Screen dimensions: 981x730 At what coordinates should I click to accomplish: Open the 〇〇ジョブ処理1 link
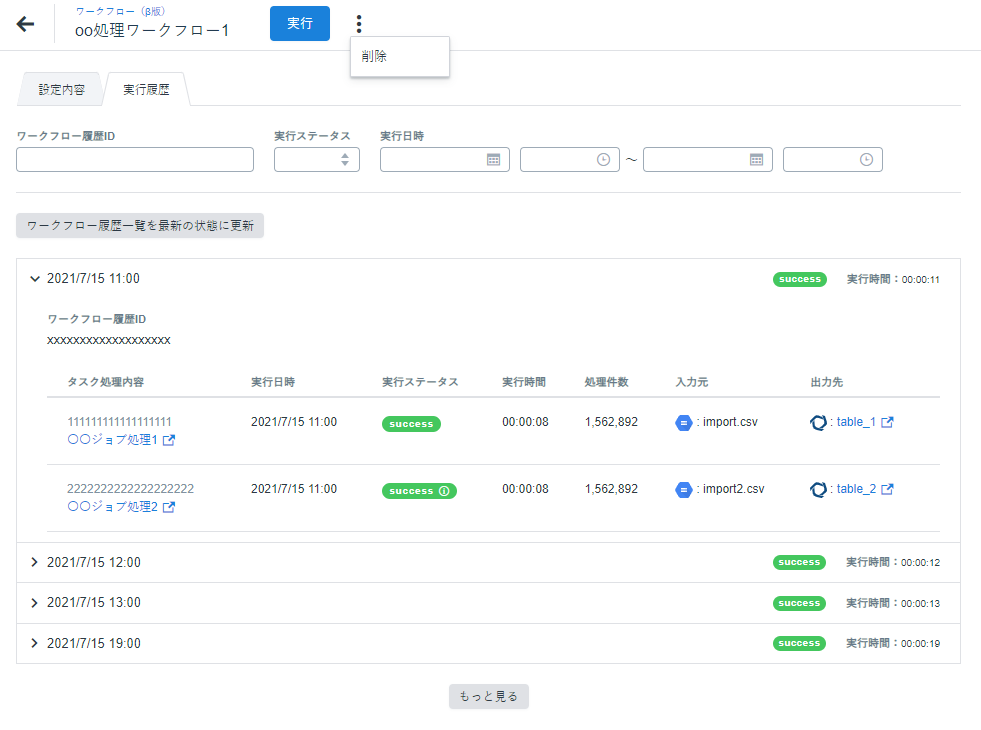coord(113,440)
